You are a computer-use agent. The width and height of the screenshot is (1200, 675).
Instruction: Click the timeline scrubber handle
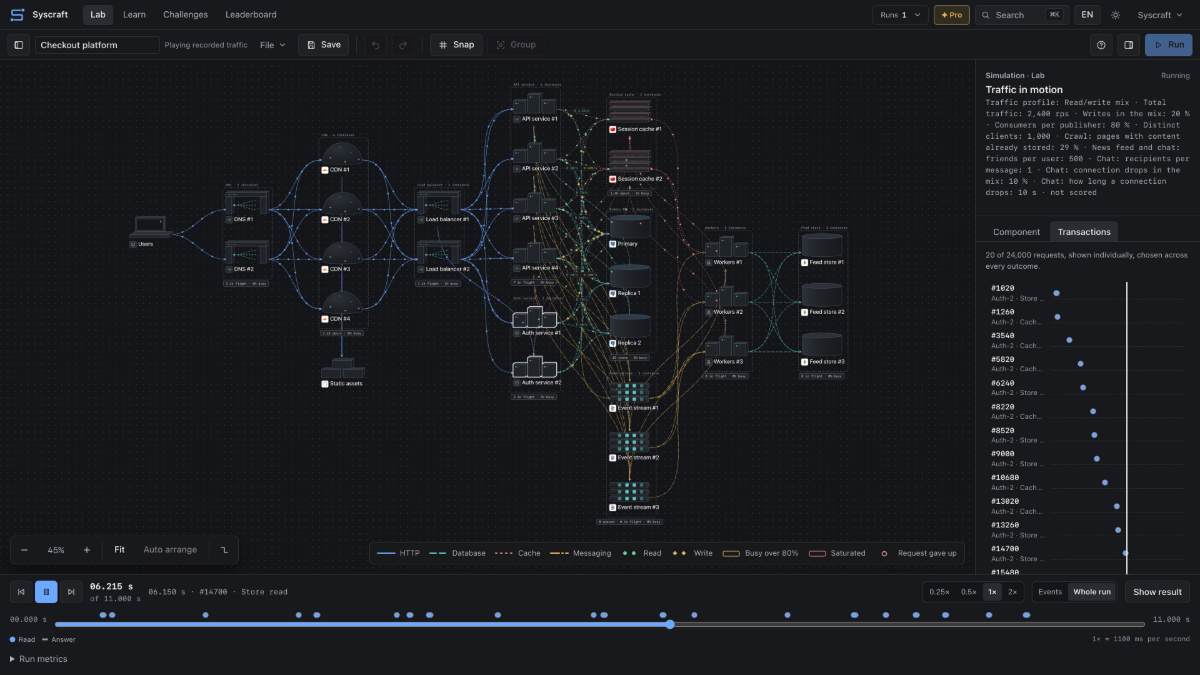(x=669, y=624)
